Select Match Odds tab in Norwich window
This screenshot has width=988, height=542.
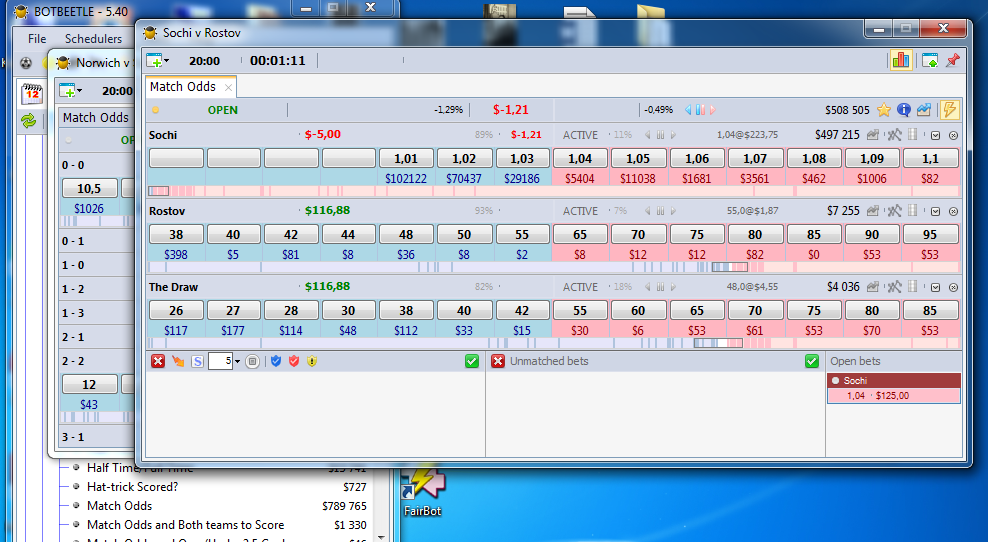(96, 117)
